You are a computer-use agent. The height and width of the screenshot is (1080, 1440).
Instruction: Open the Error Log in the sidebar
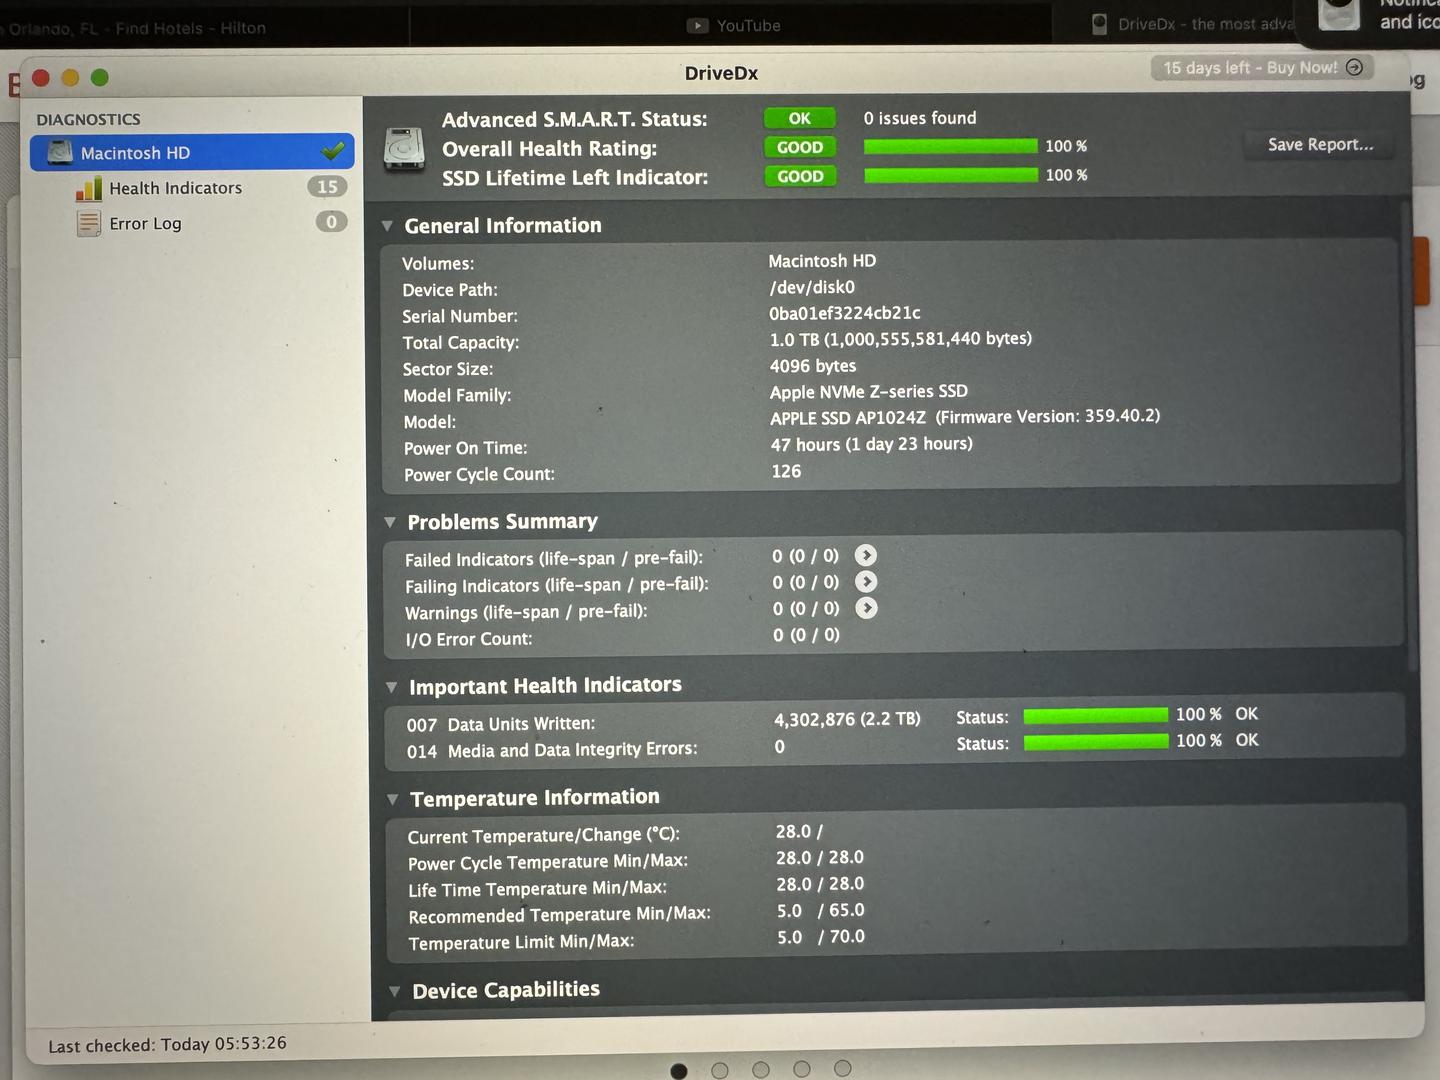(x=192, y=223)
